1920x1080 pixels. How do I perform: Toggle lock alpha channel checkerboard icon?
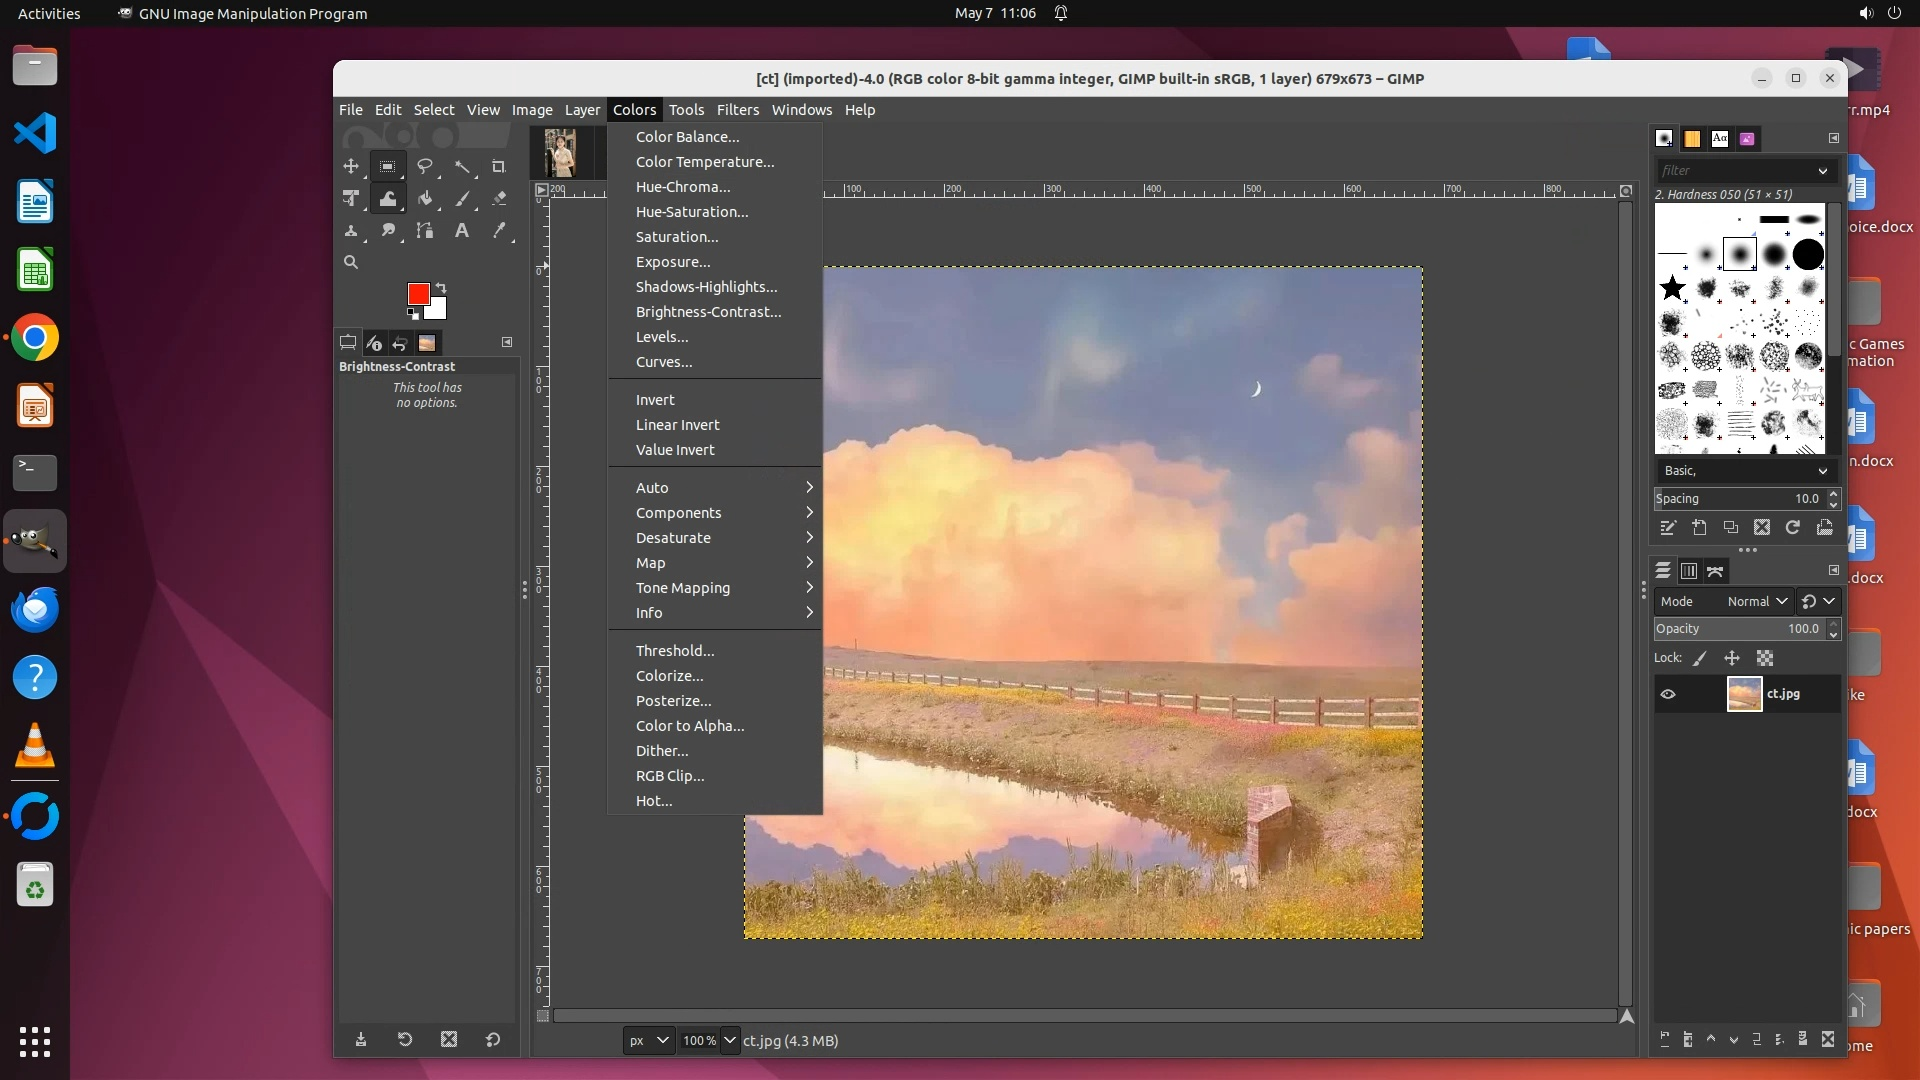[x=1765, y=658]
